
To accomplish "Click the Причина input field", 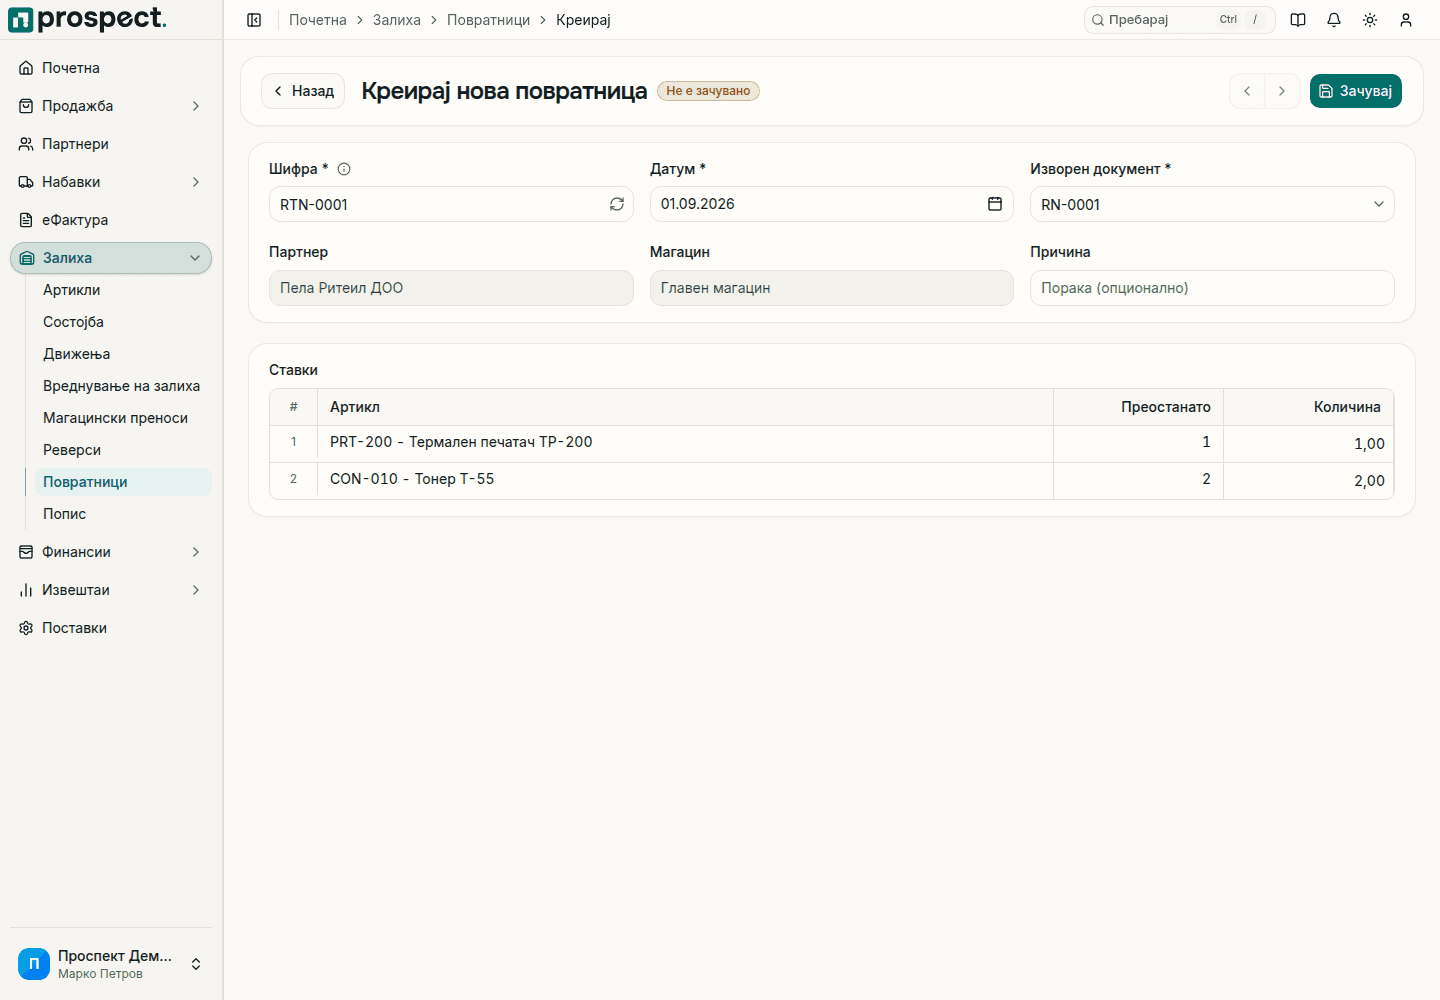I will 1212,288.
